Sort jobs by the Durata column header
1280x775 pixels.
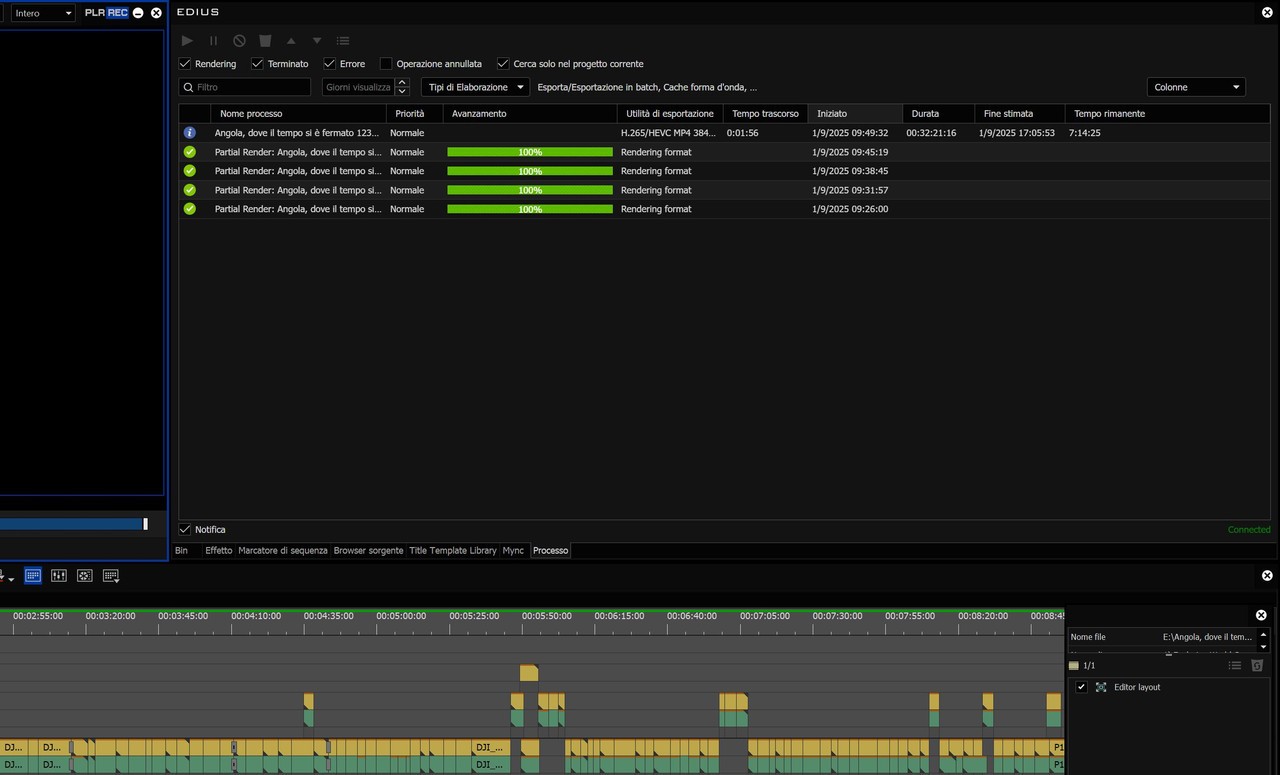coord(924,113)
